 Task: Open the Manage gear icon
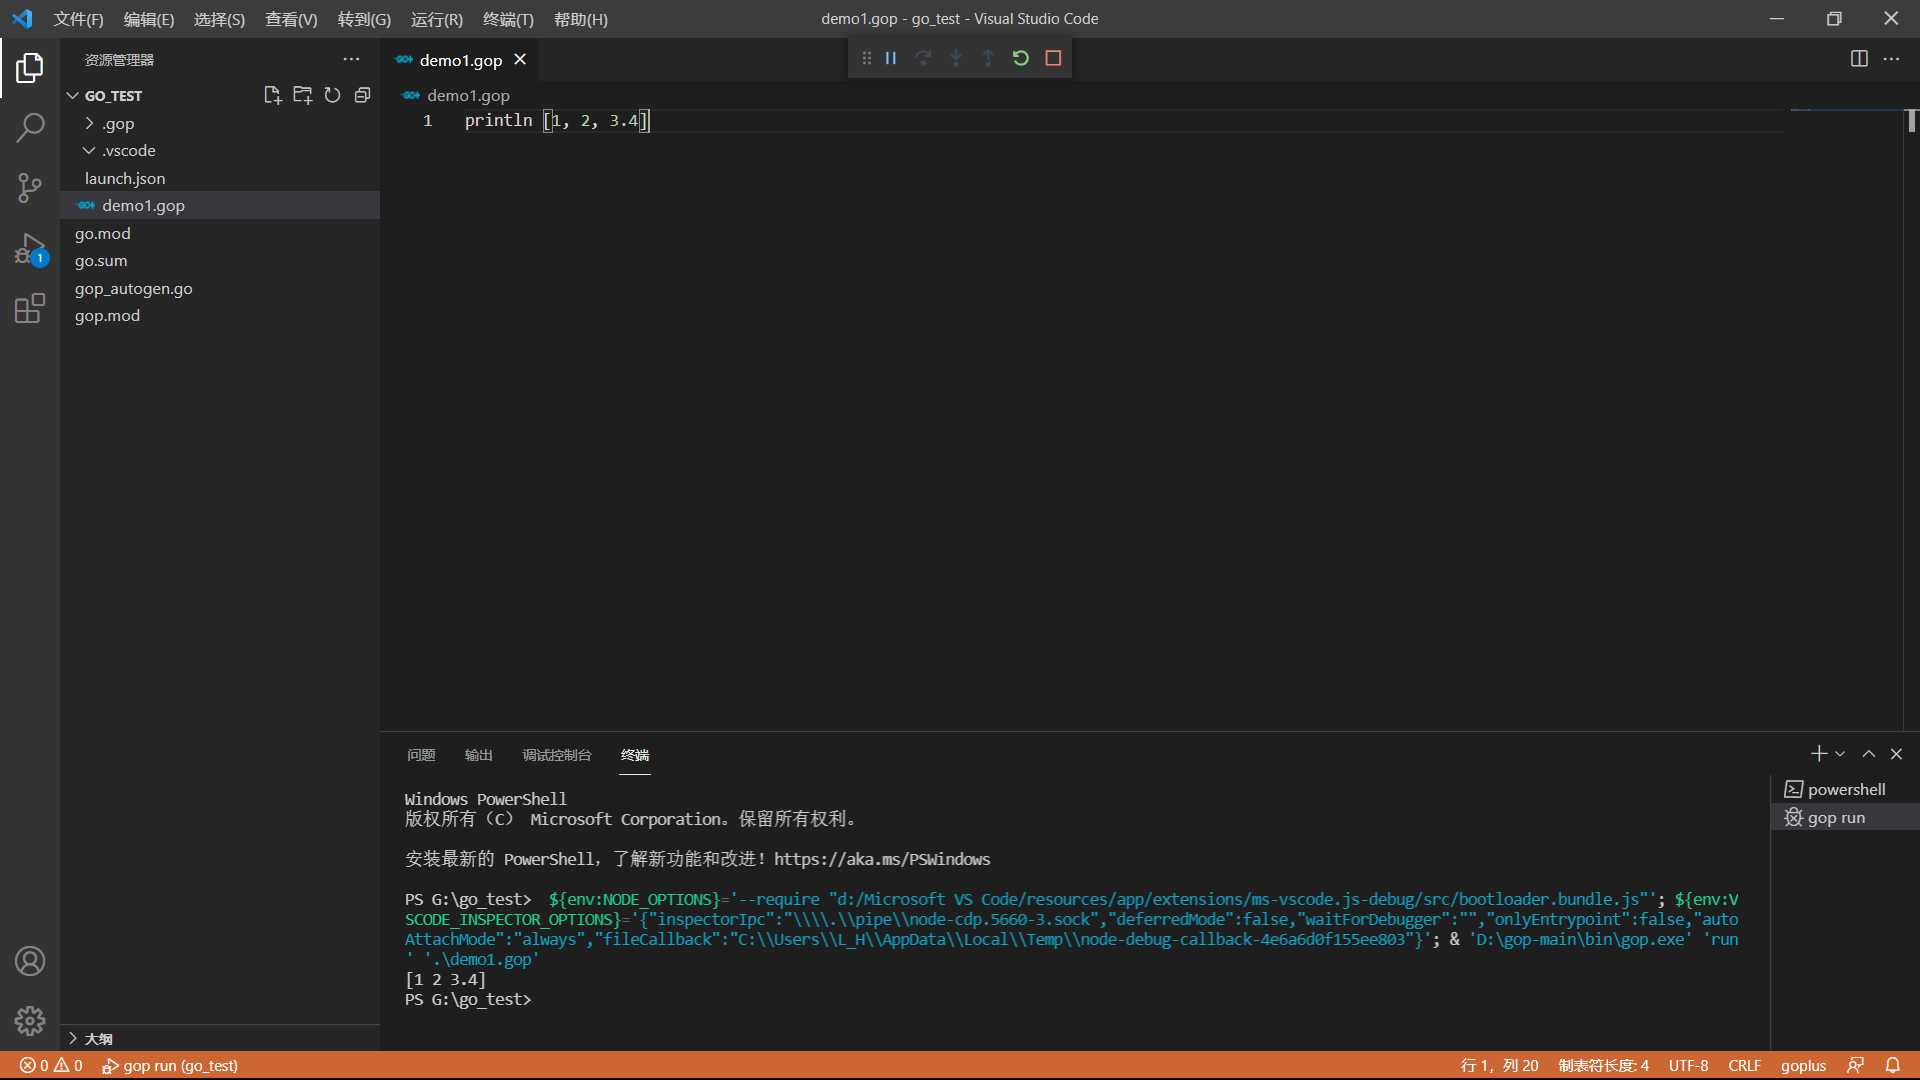pyautogui.click(x=30, y=1021)
